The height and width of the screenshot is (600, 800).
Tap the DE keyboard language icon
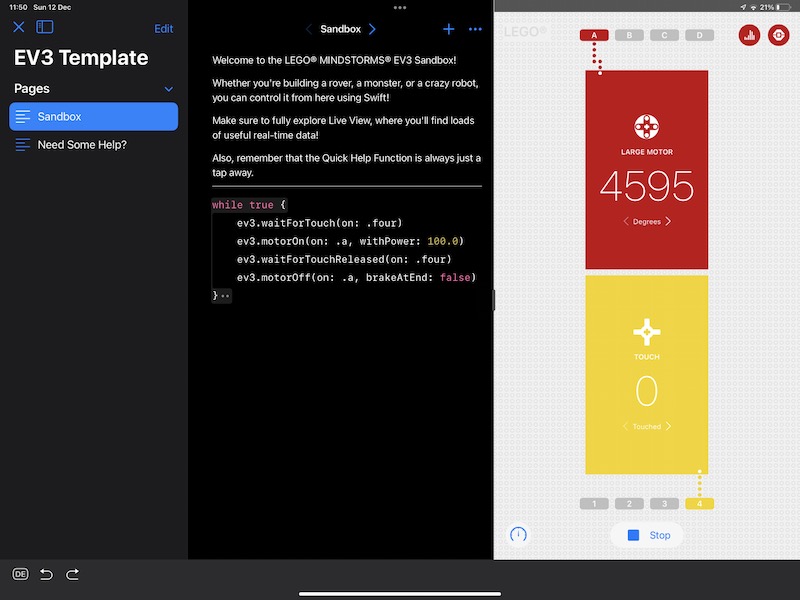tap(20, 574)
